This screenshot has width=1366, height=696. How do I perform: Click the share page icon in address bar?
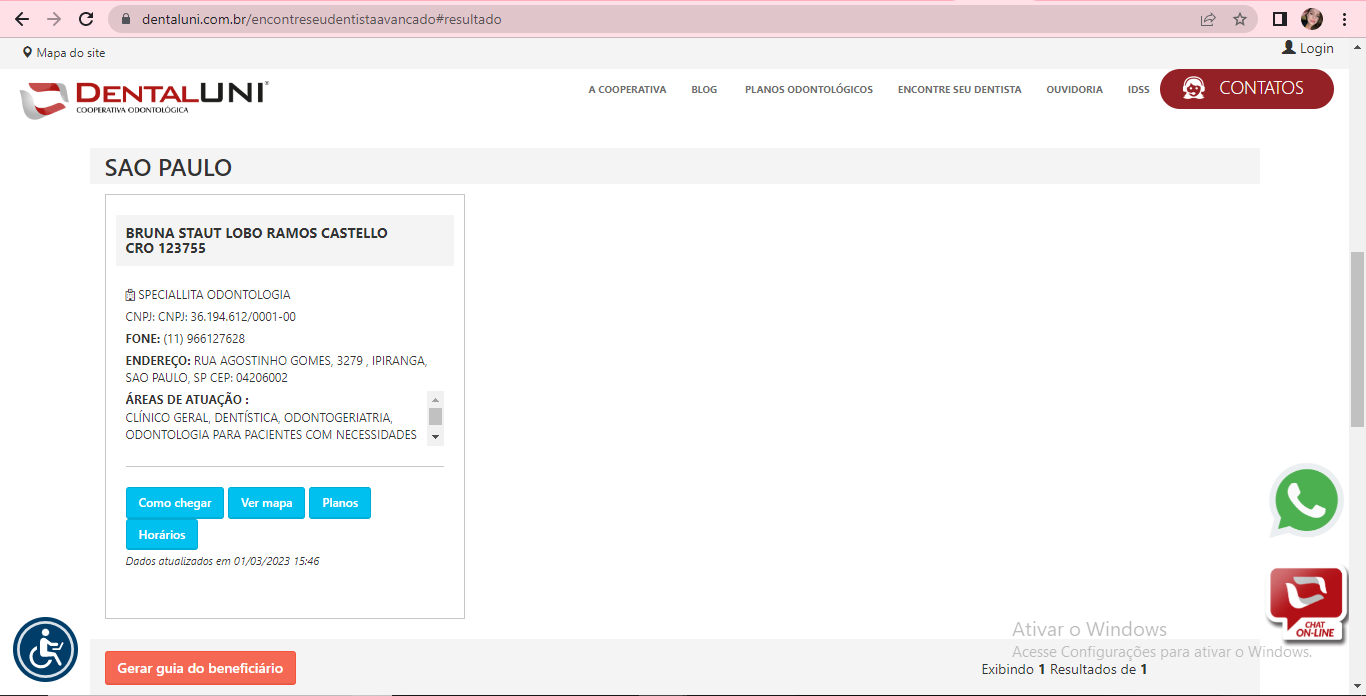(x=1208, y=19)
